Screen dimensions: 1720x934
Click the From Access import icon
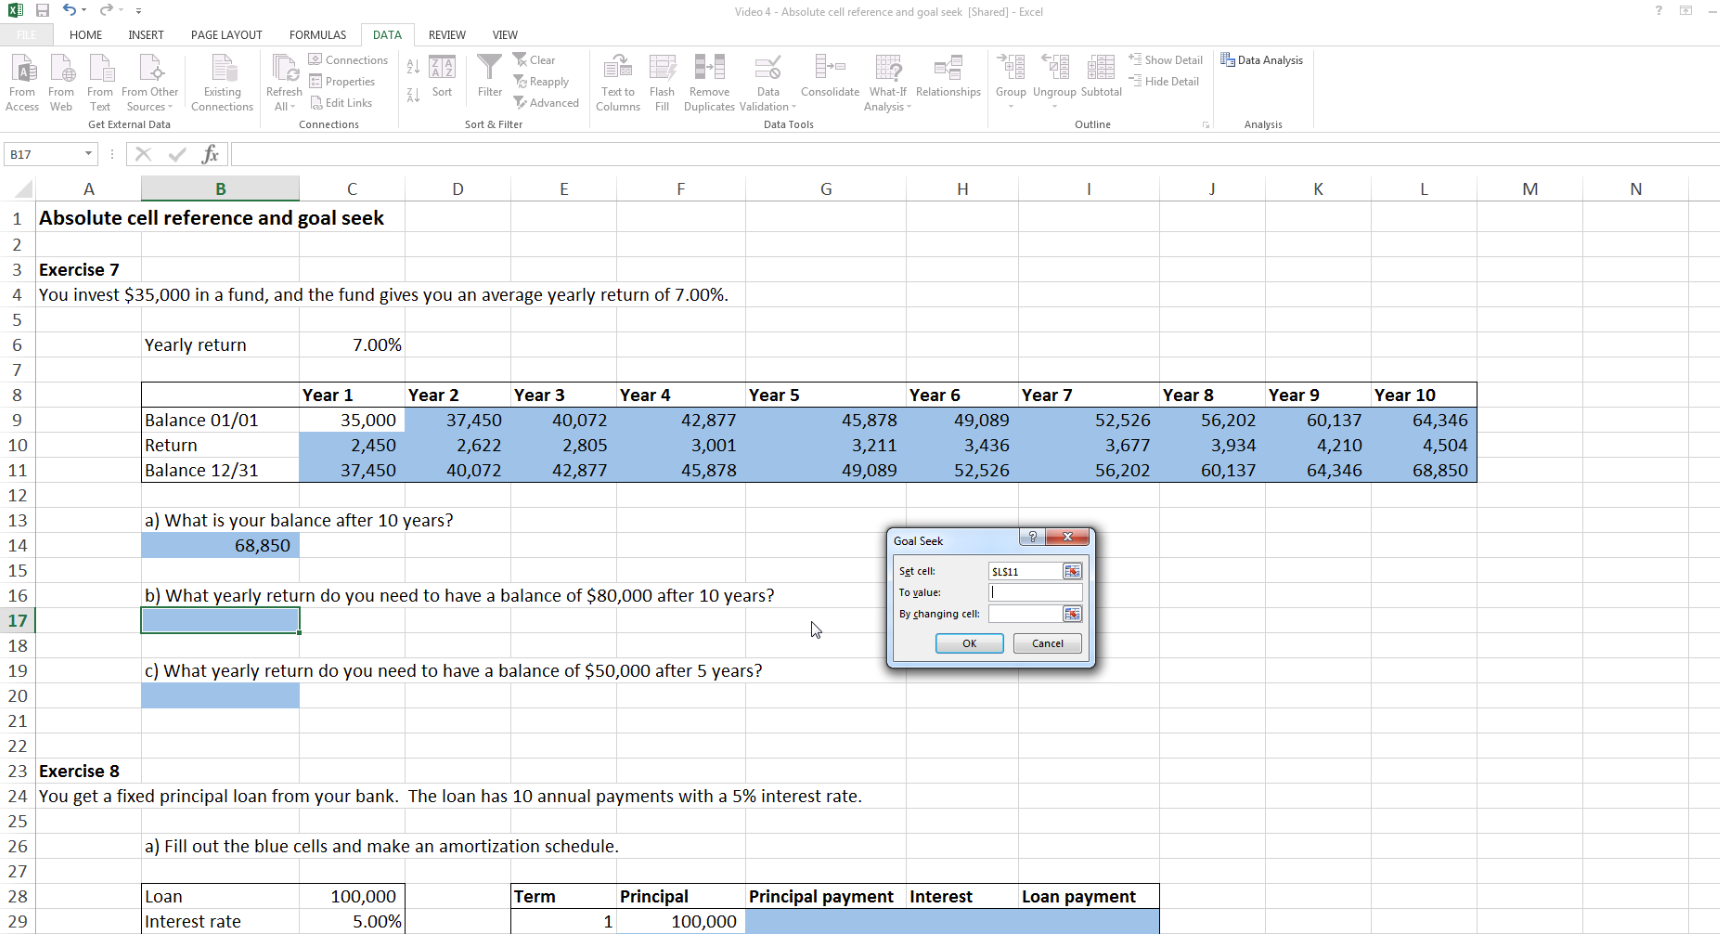coord(22,82)
